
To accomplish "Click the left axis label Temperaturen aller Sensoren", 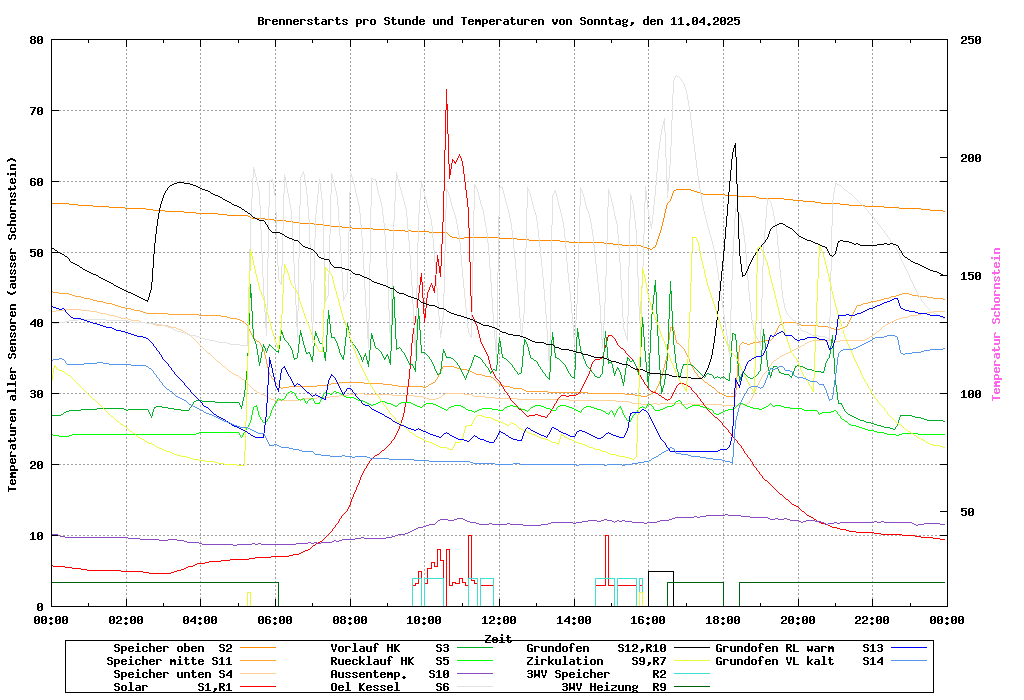I will click(x=13, y=324).
